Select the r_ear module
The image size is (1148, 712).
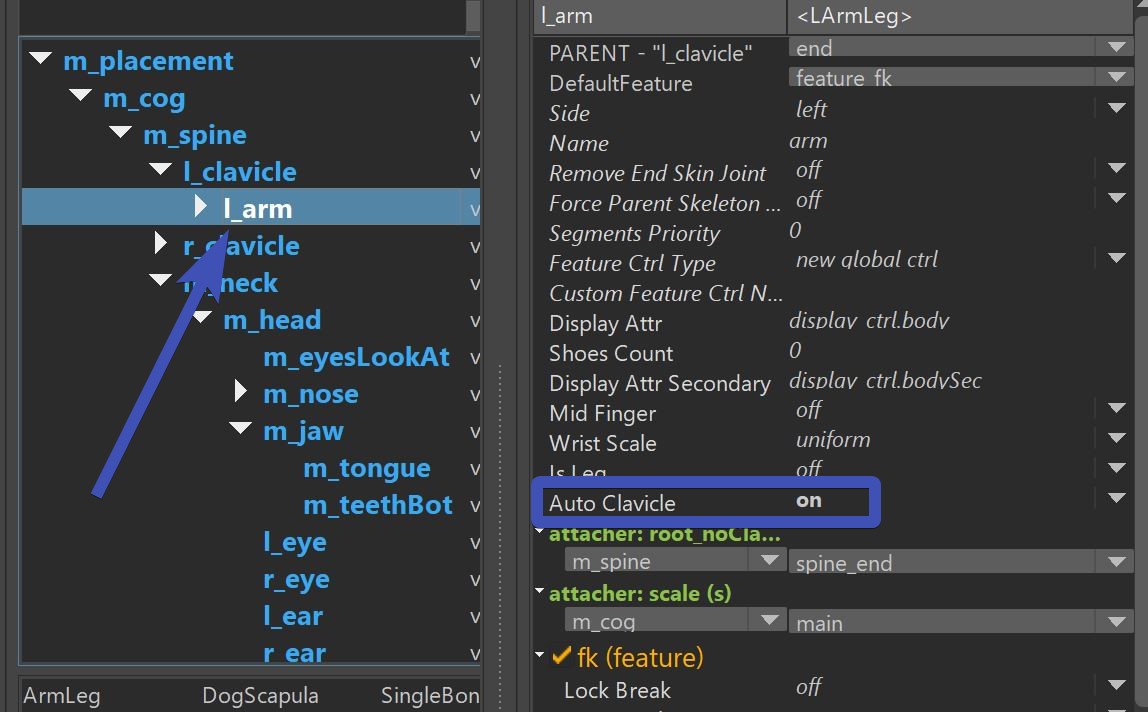pyautogui.click(x=294, y=652)
